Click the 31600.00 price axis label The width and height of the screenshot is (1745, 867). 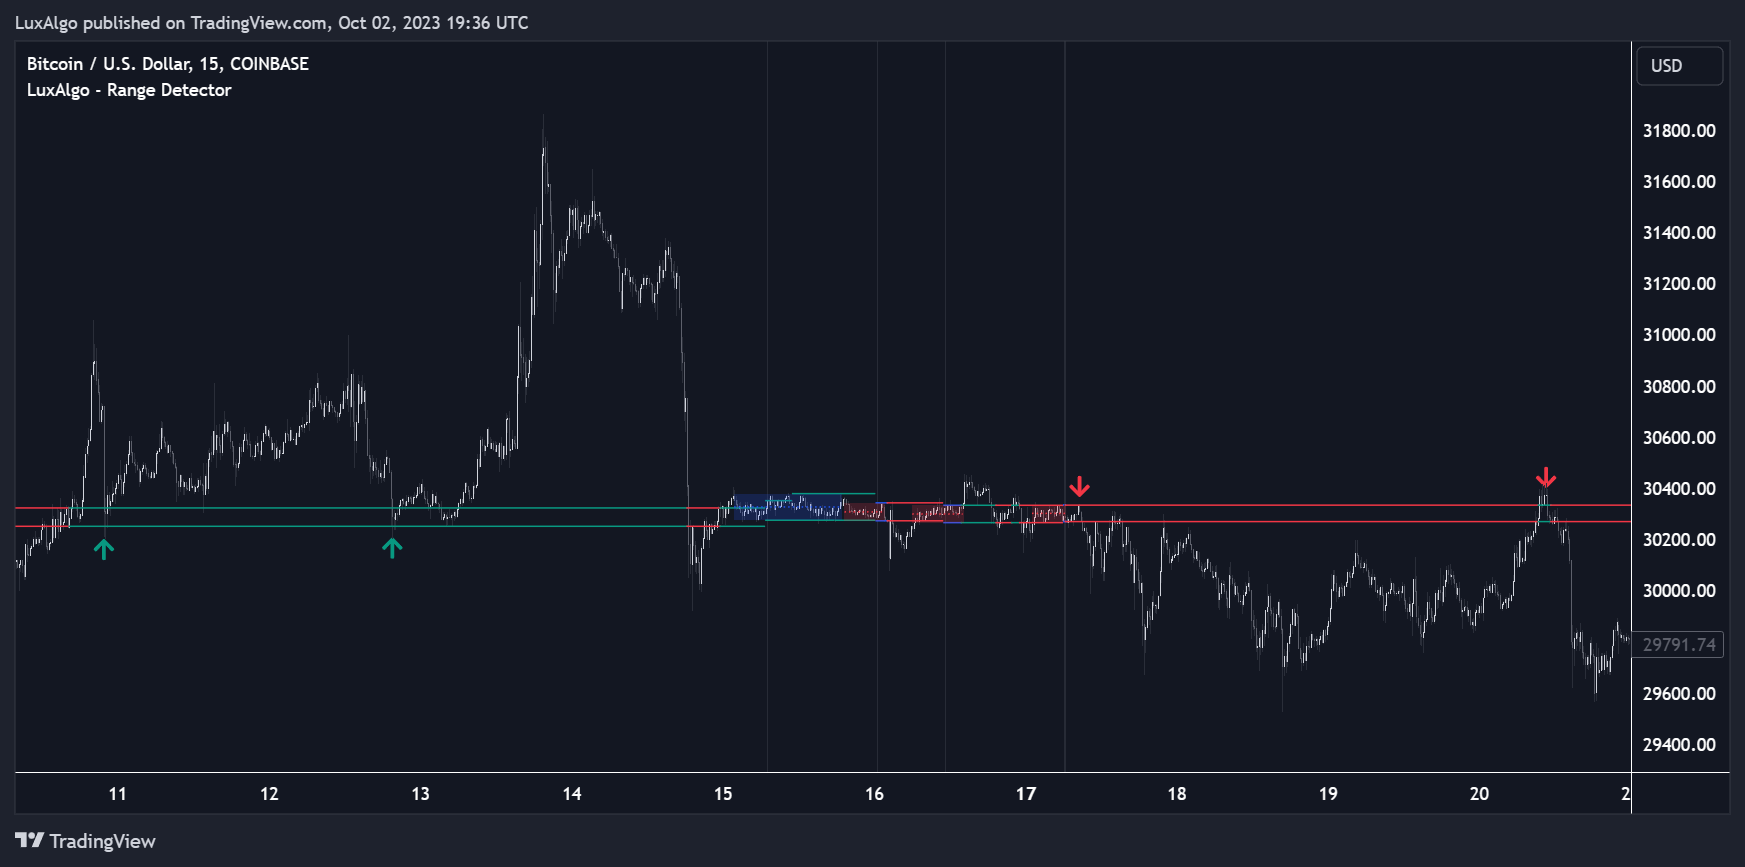[1679, 182]
